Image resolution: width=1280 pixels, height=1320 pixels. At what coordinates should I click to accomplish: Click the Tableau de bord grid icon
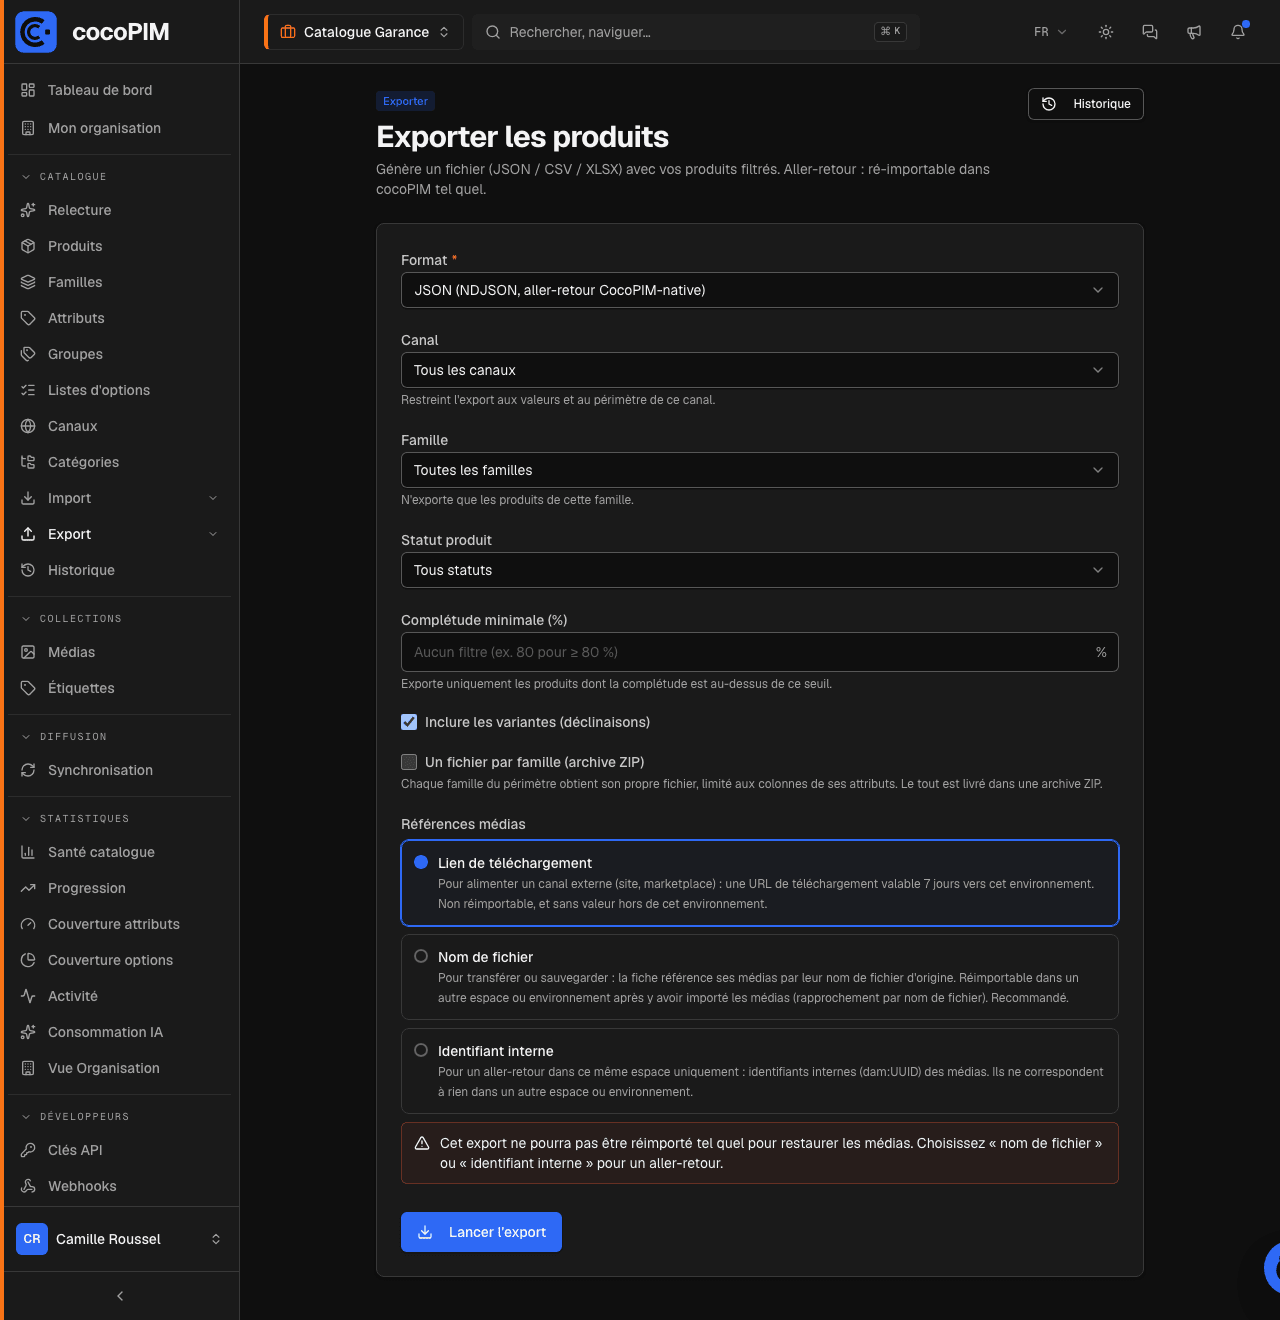(28, 90)
